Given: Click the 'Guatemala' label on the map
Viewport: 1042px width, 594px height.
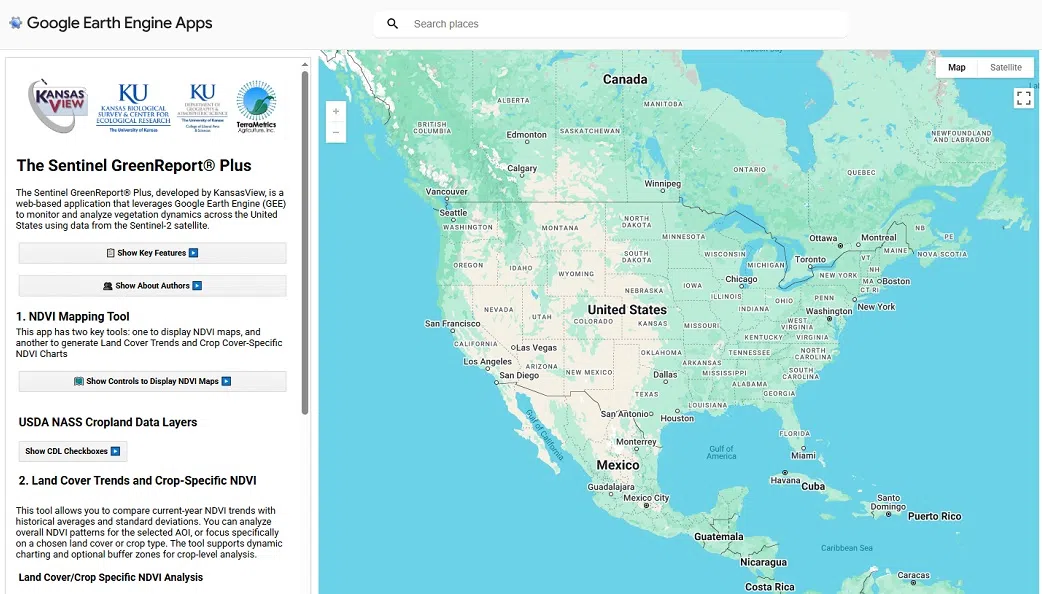Looking at the screenshot, I should click(x=718, y=537).
